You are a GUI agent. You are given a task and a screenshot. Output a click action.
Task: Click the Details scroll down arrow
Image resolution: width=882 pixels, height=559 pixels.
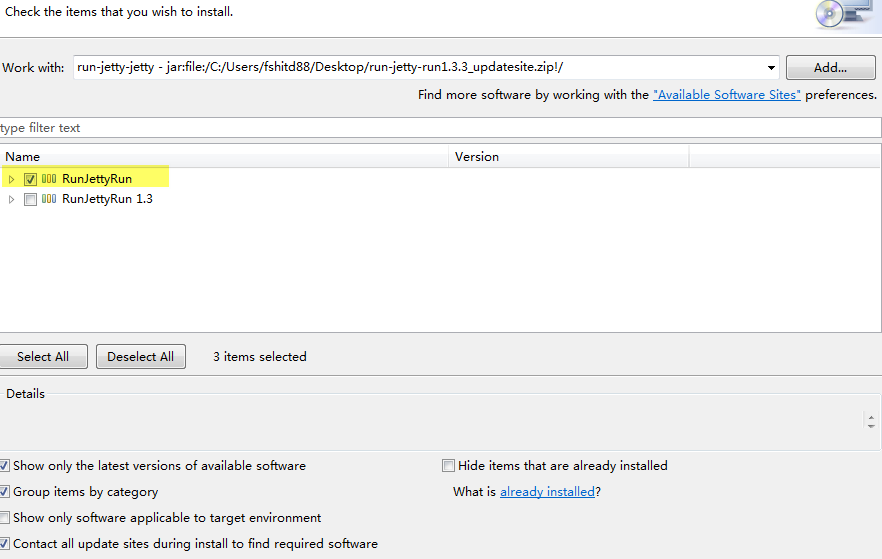pos(871,426)
